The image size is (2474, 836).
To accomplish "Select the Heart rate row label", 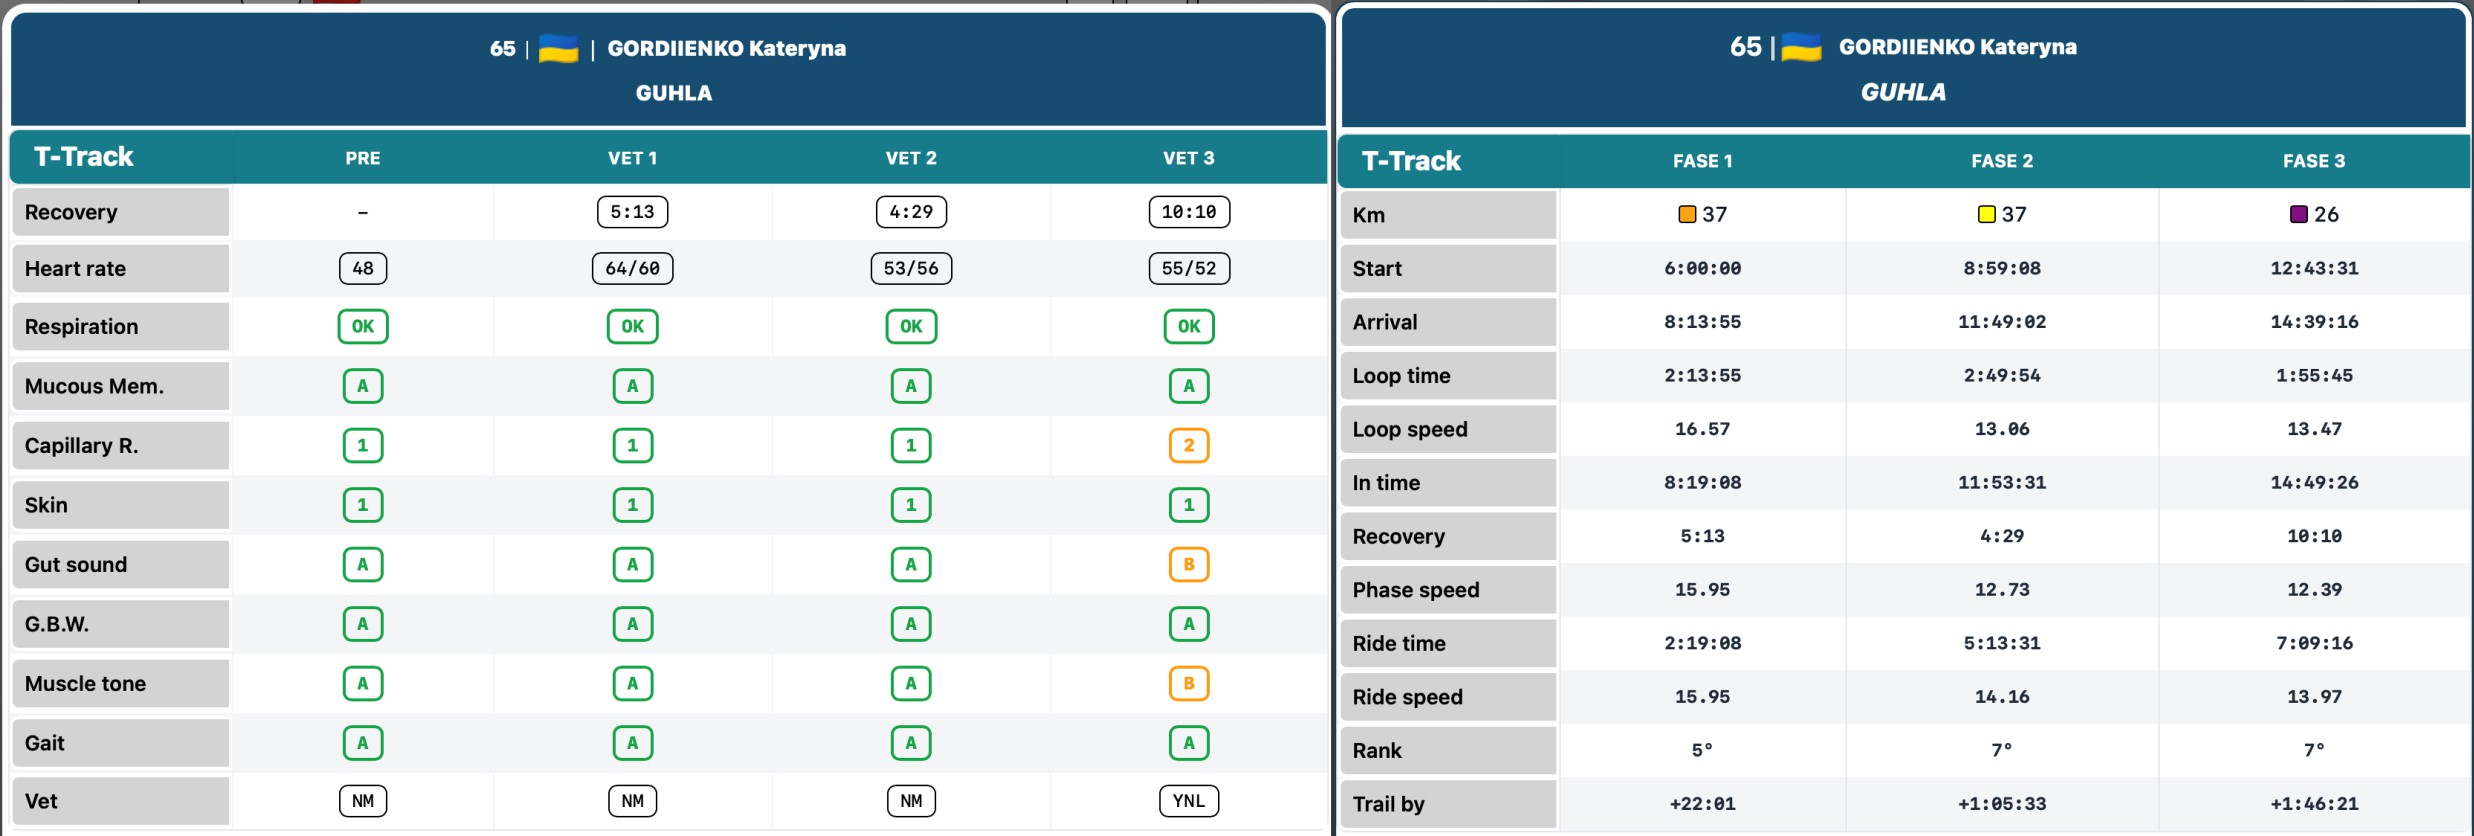I will point(121,268).
